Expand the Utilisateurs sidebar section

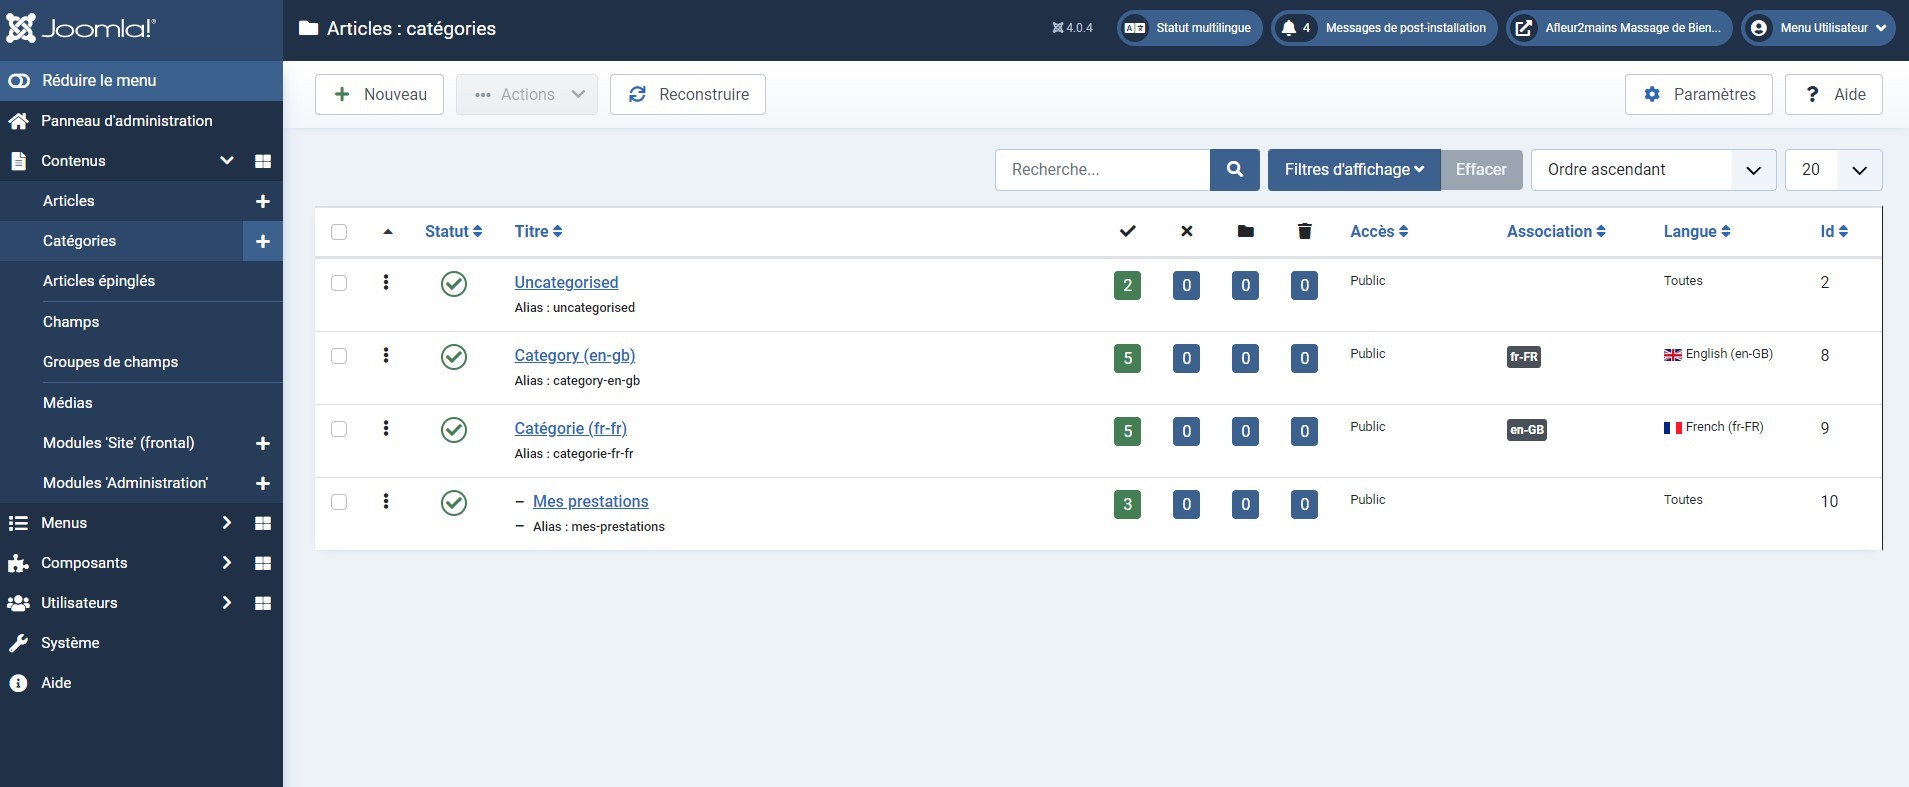(x=227, y=603)
